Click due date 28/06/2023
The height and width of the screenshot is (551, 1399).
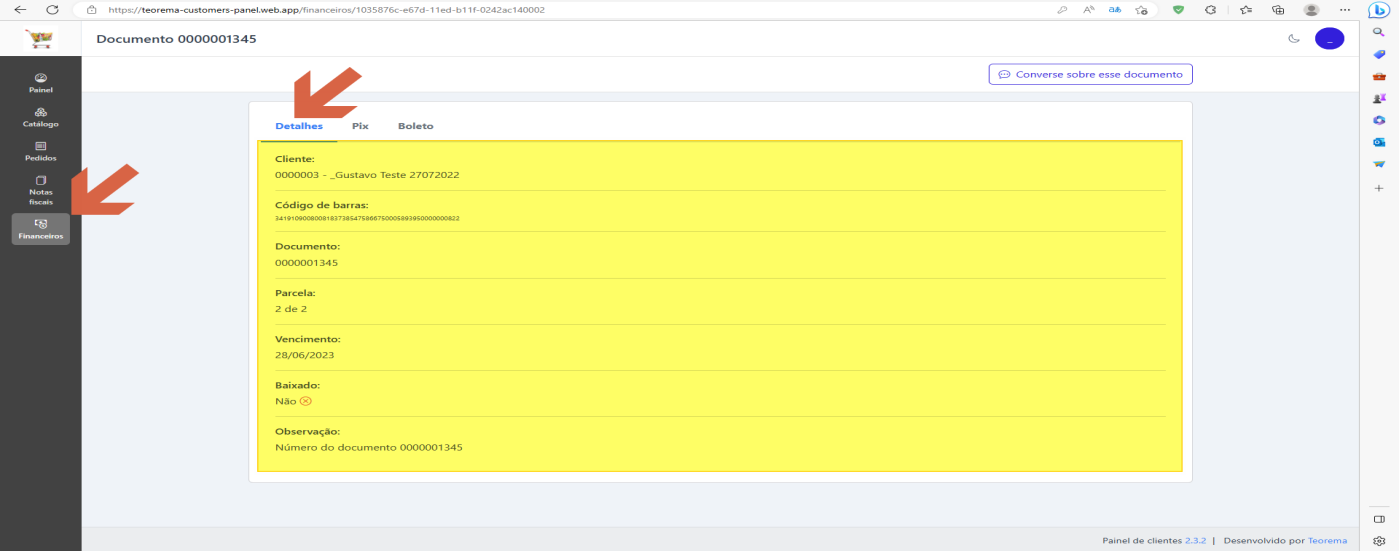304,355
